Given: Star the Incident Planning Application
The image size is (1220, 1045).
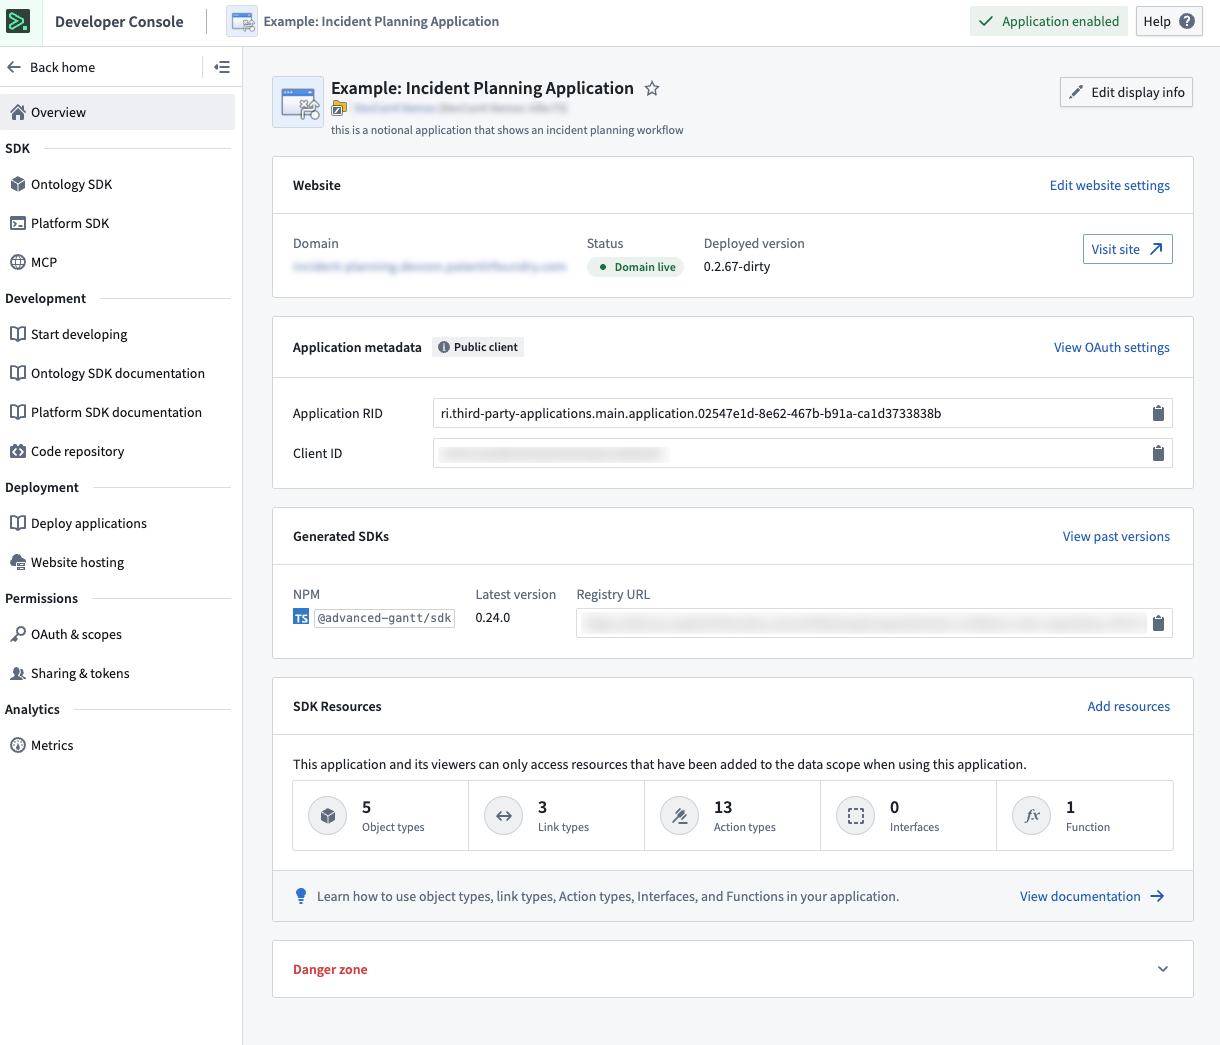Looking at the screenshot, I should (652, 88).
